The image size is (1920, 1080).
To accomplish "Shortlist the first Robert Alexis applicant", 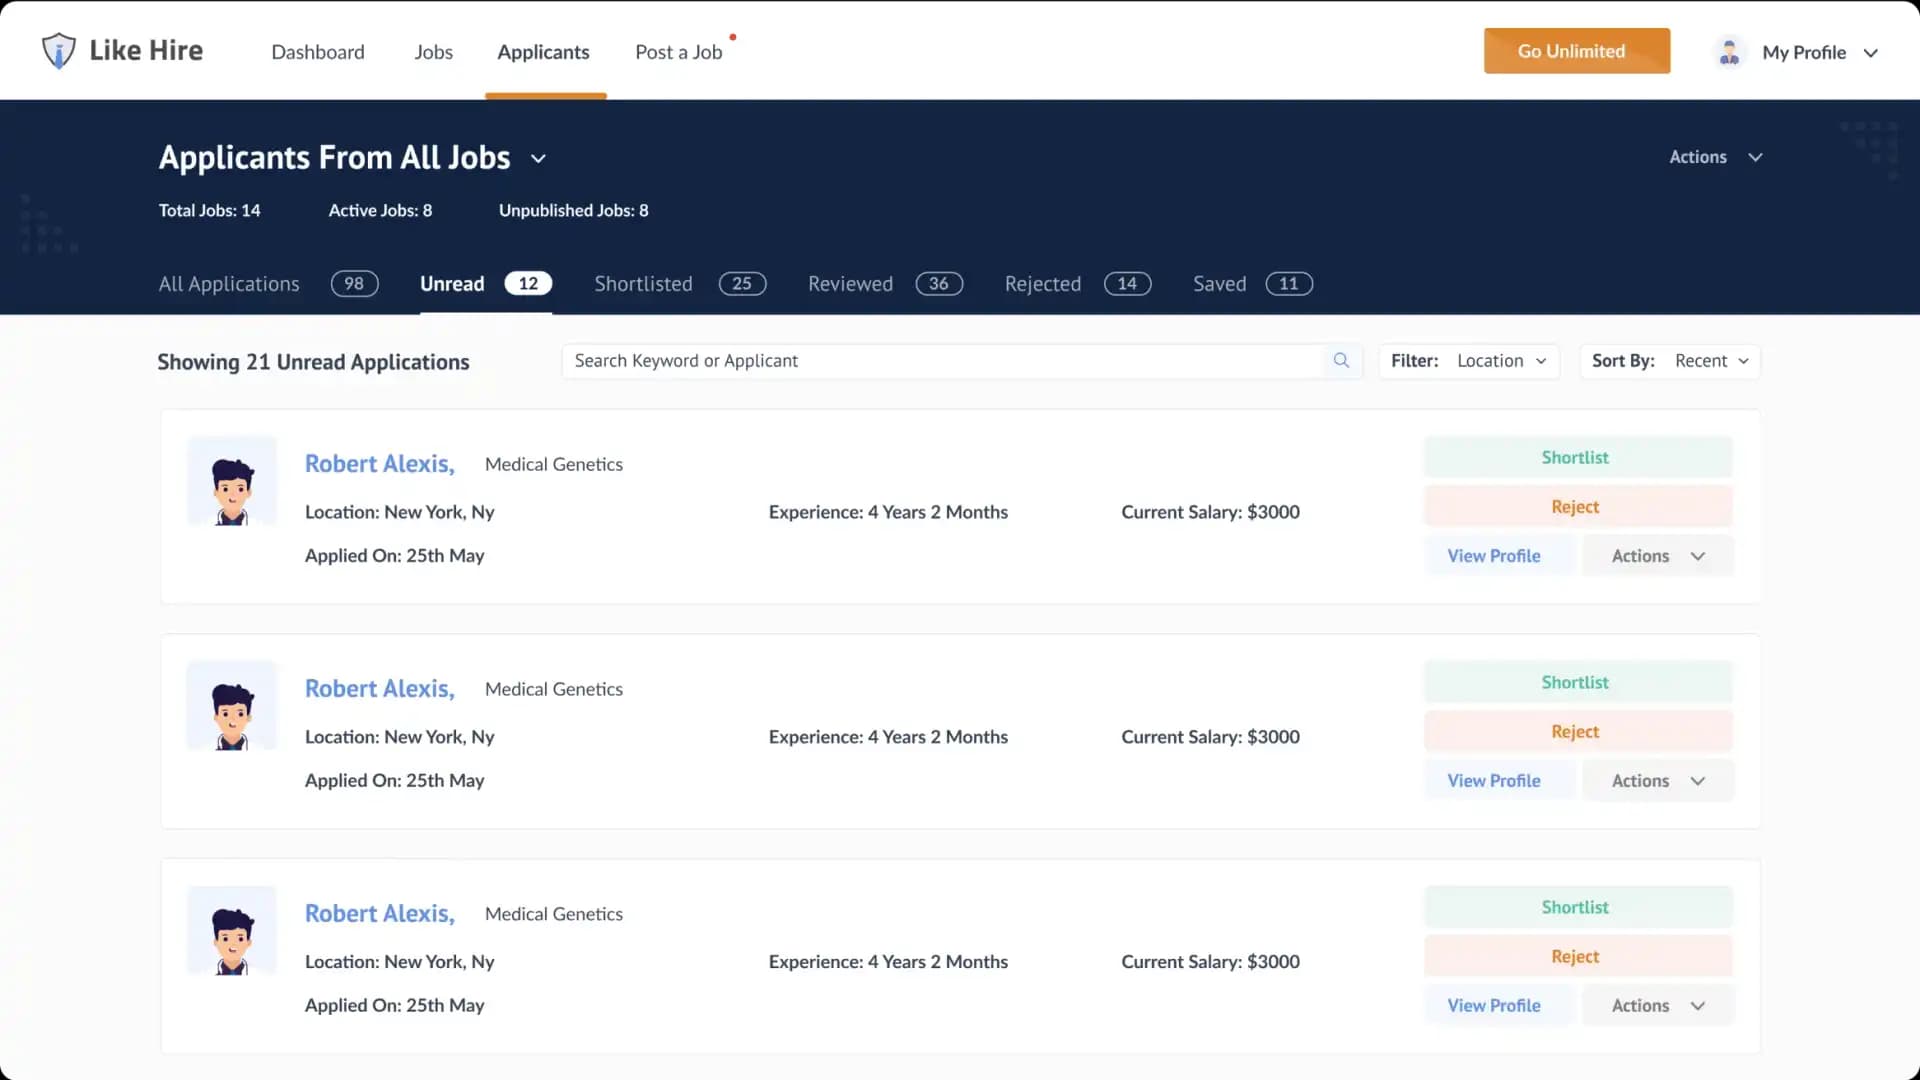I will tap(1577, 457).
